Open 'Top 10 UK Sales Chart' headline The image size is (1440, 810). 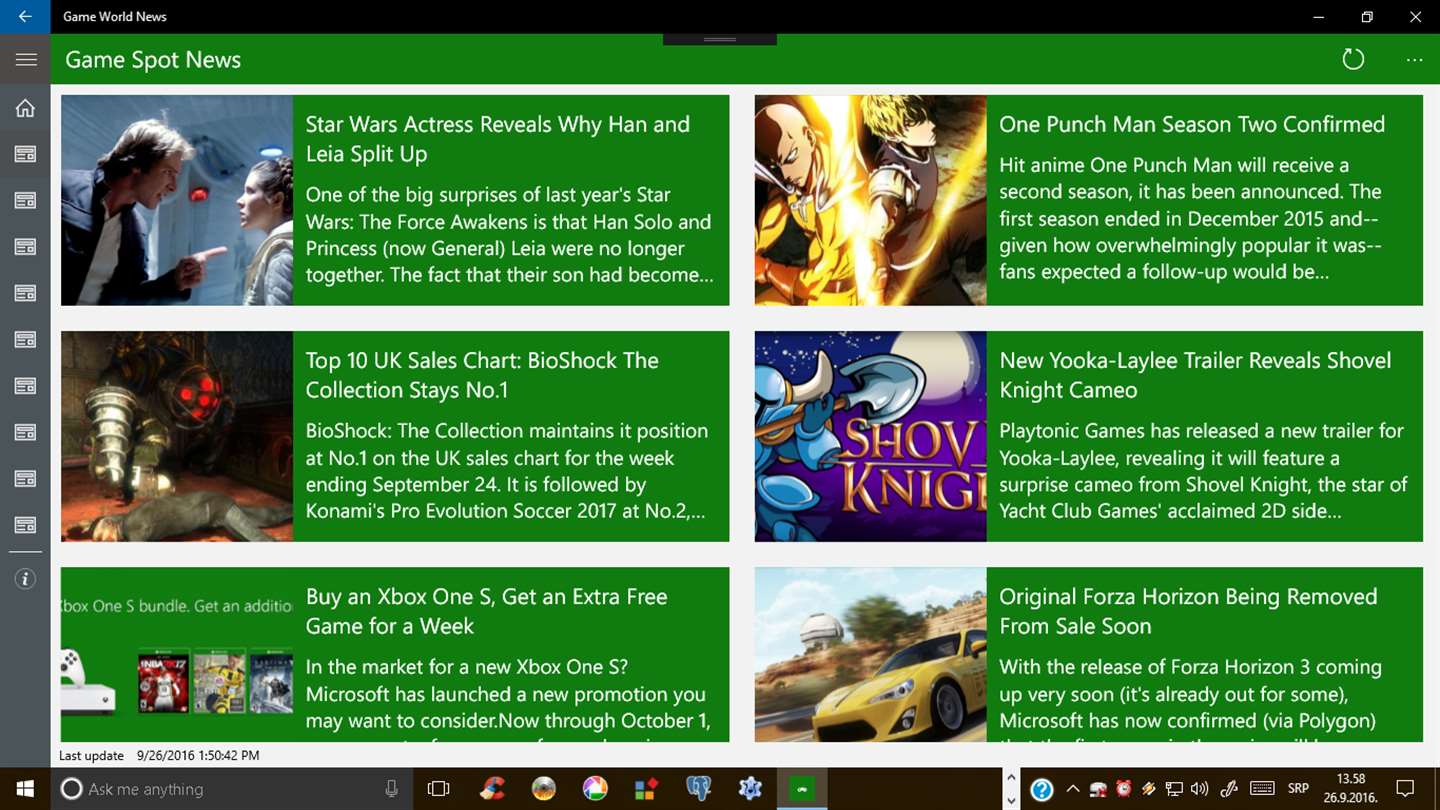pyautogui.click(x=482, y=375)
